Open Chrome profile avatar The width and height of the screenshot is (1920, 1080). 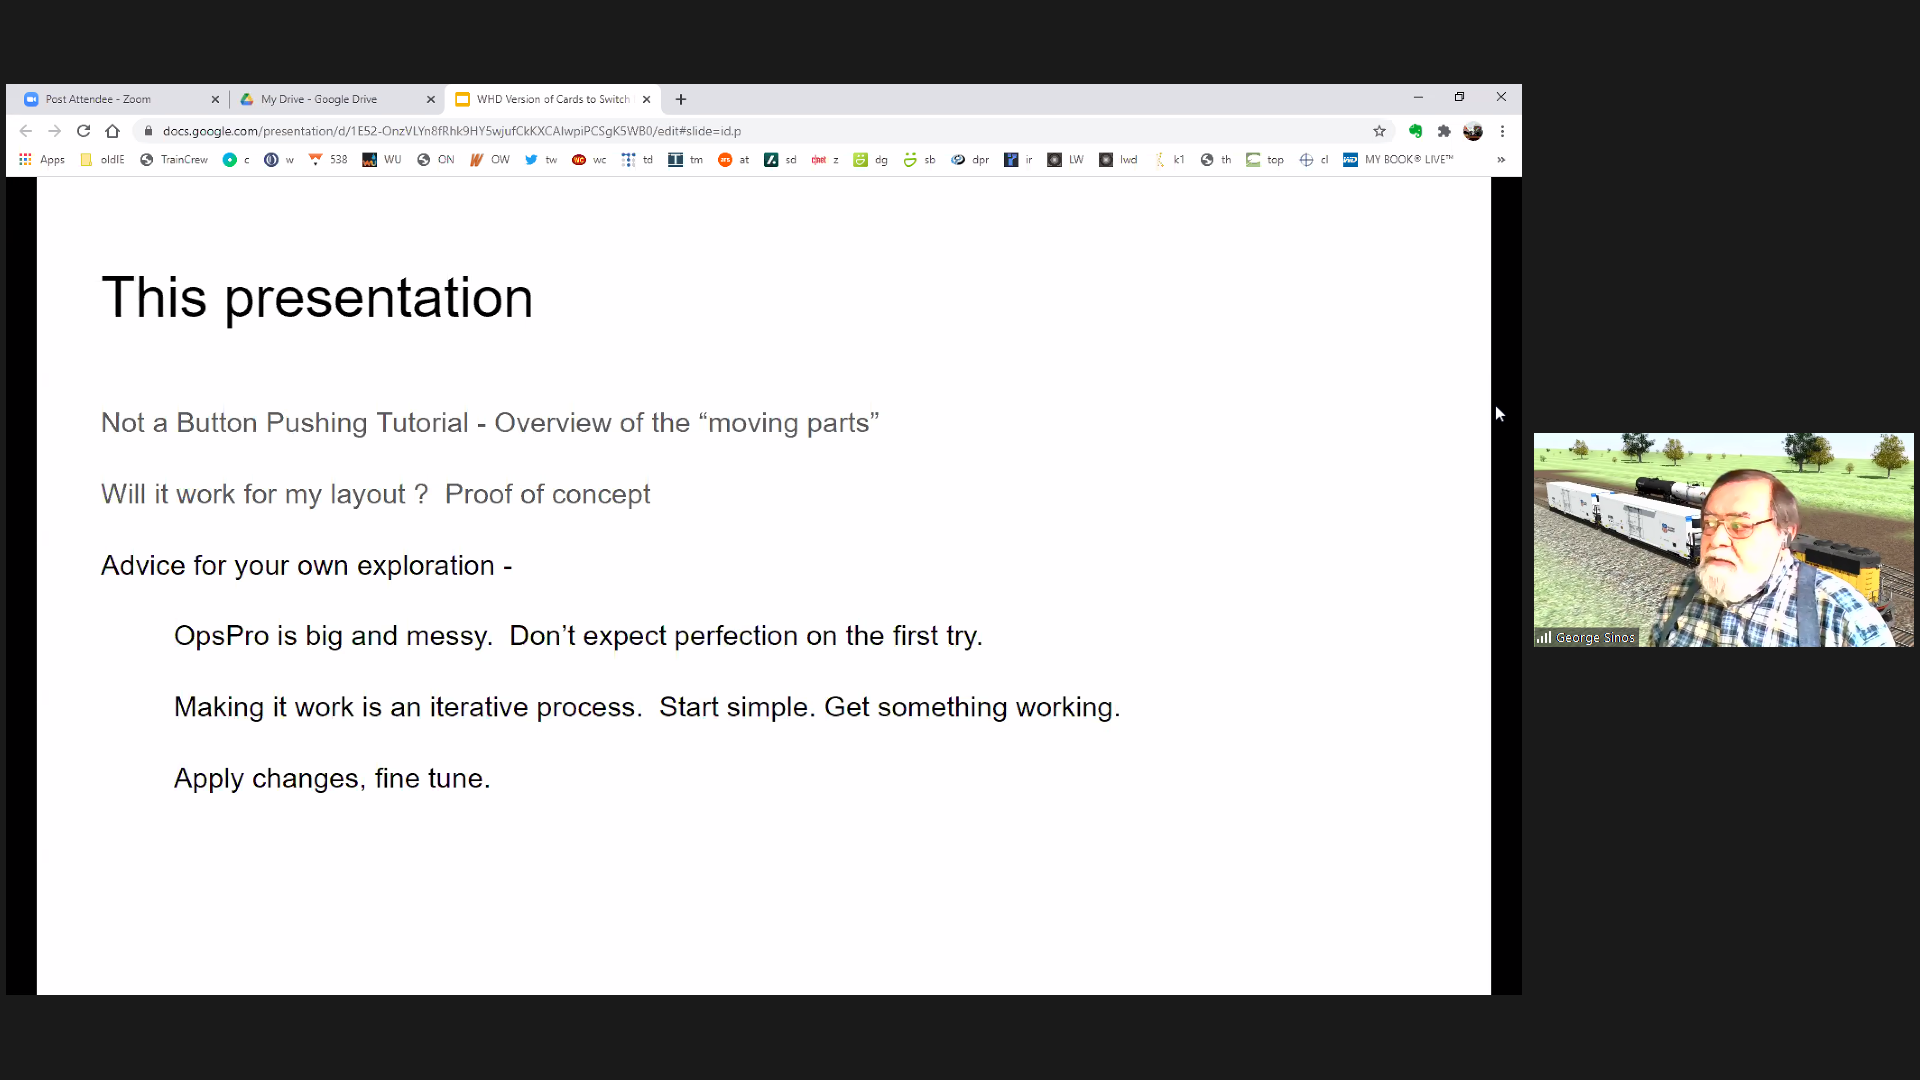[1473, 131]
